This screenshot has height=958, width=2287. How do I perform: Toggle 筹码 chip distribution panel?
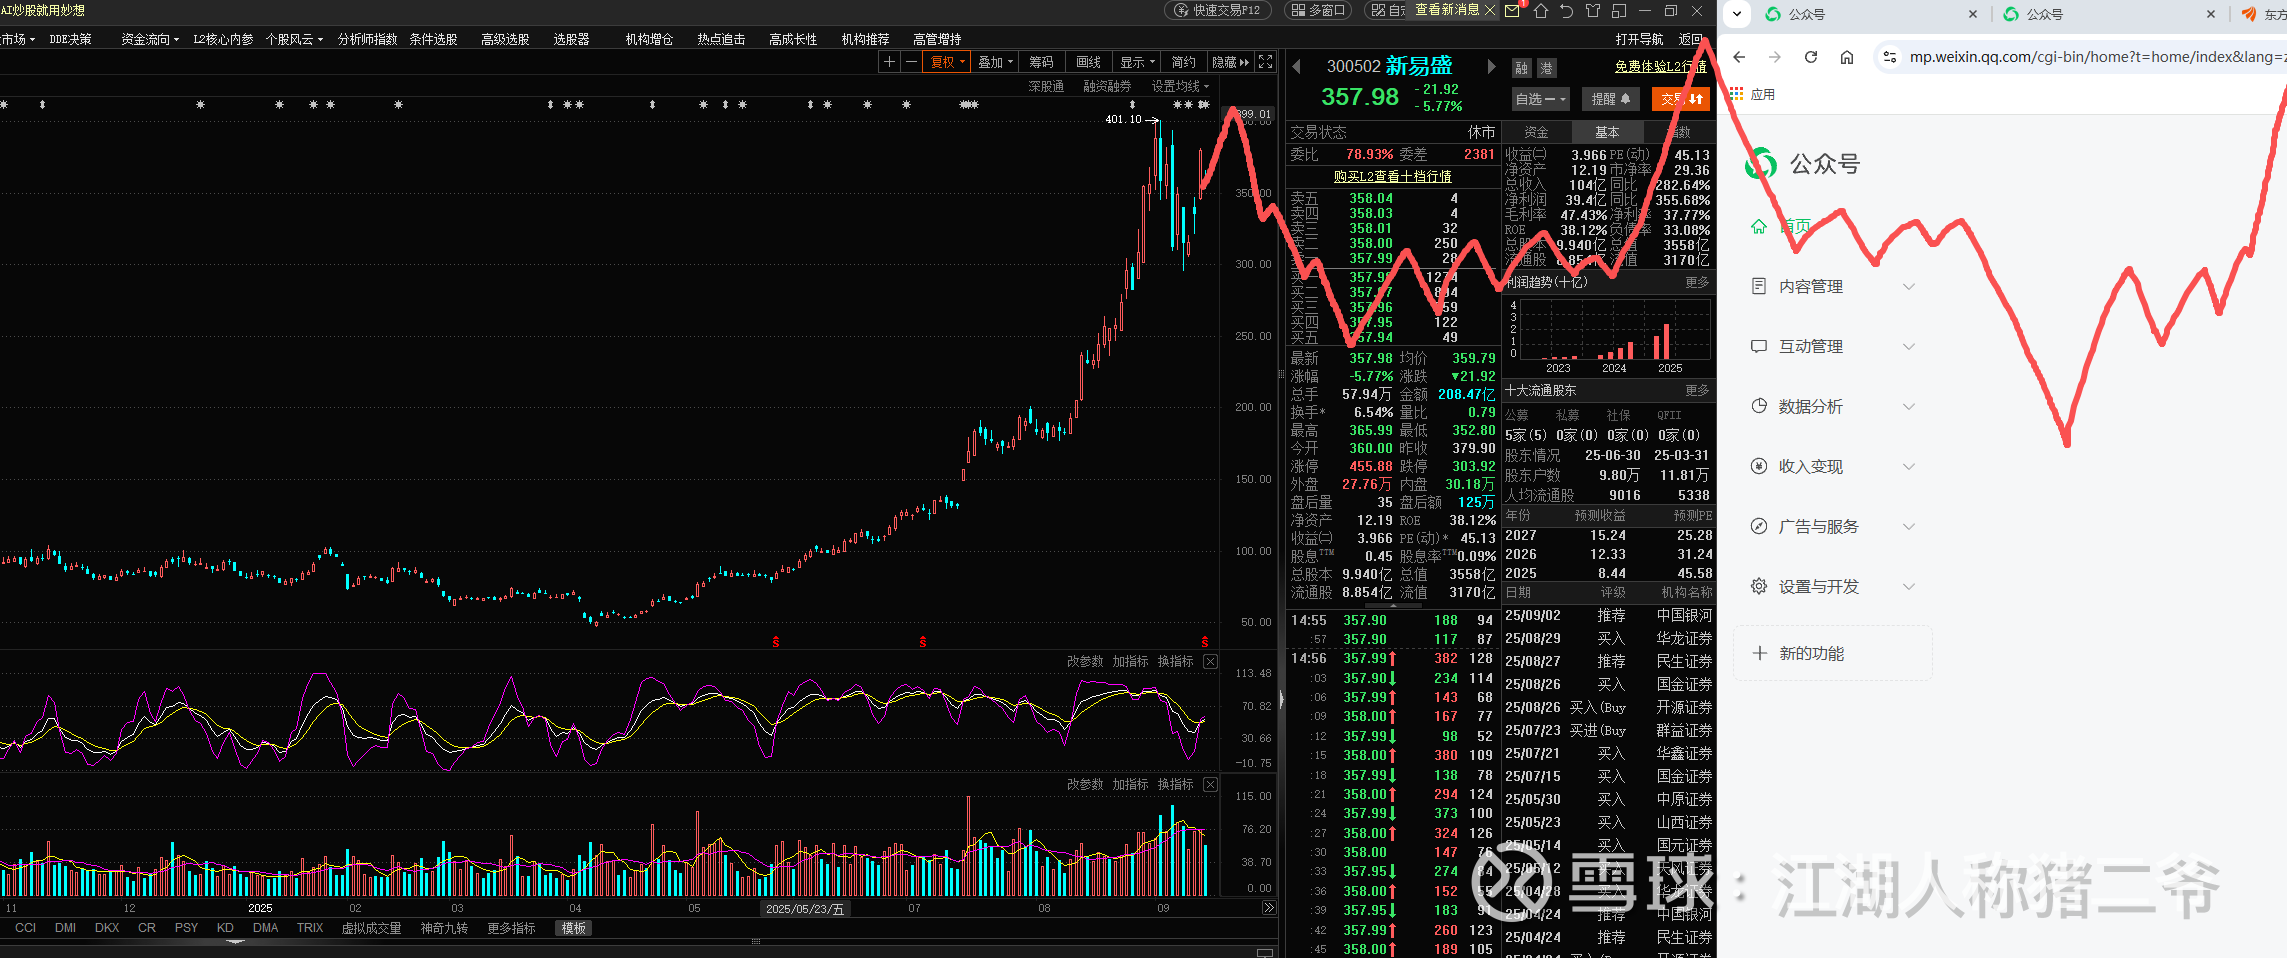click(1041, 62)
